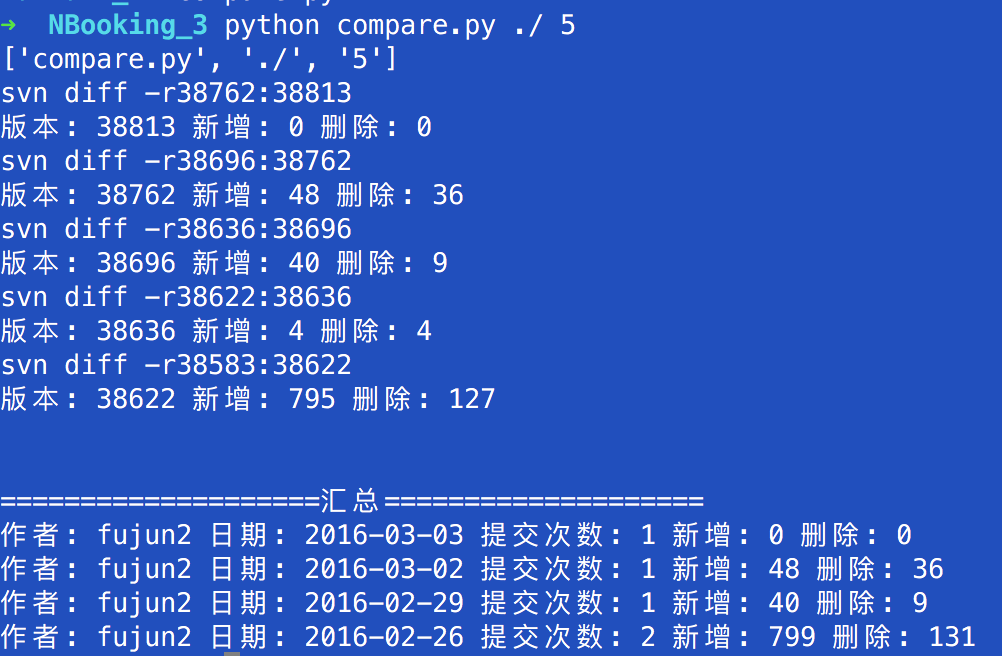Viewport: 1002px width, 656px height.
Task: Click the line 'svn diff -r38696:38762'
Action: coord(176,161)
